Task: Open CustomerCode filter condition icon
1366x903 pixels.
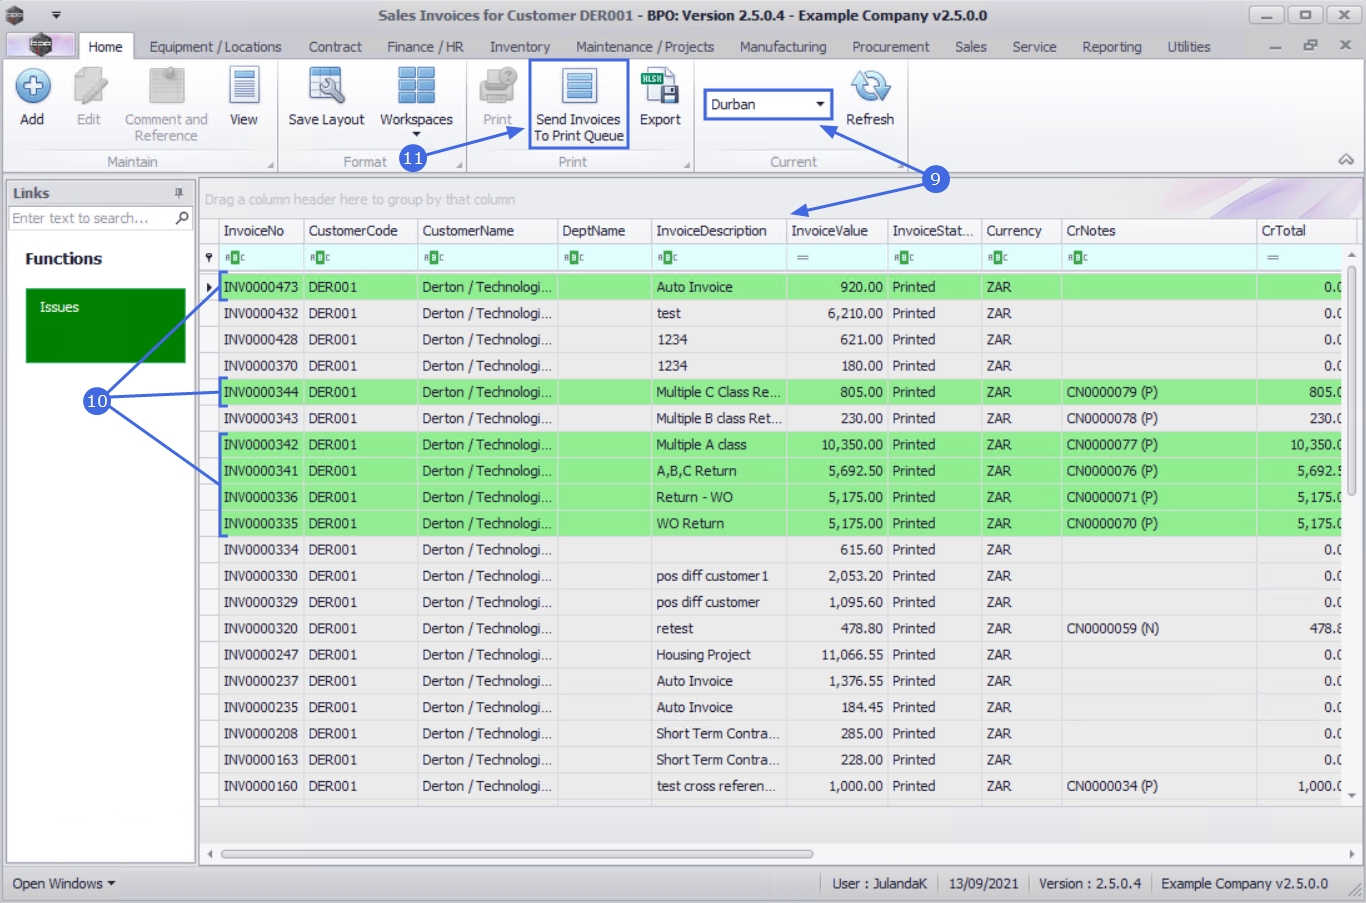Action: point(320,258)
